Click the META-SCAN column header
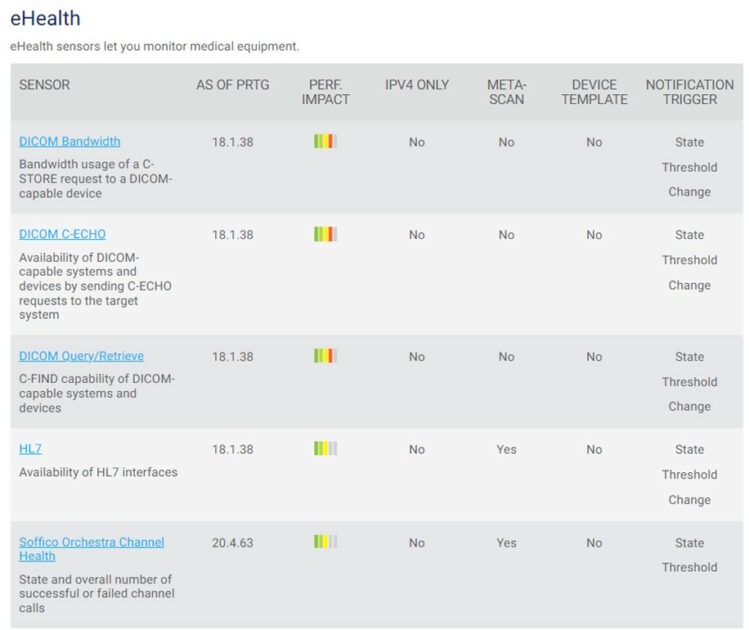Viewport: 749px width, 630px height. [x=506, y=92]
